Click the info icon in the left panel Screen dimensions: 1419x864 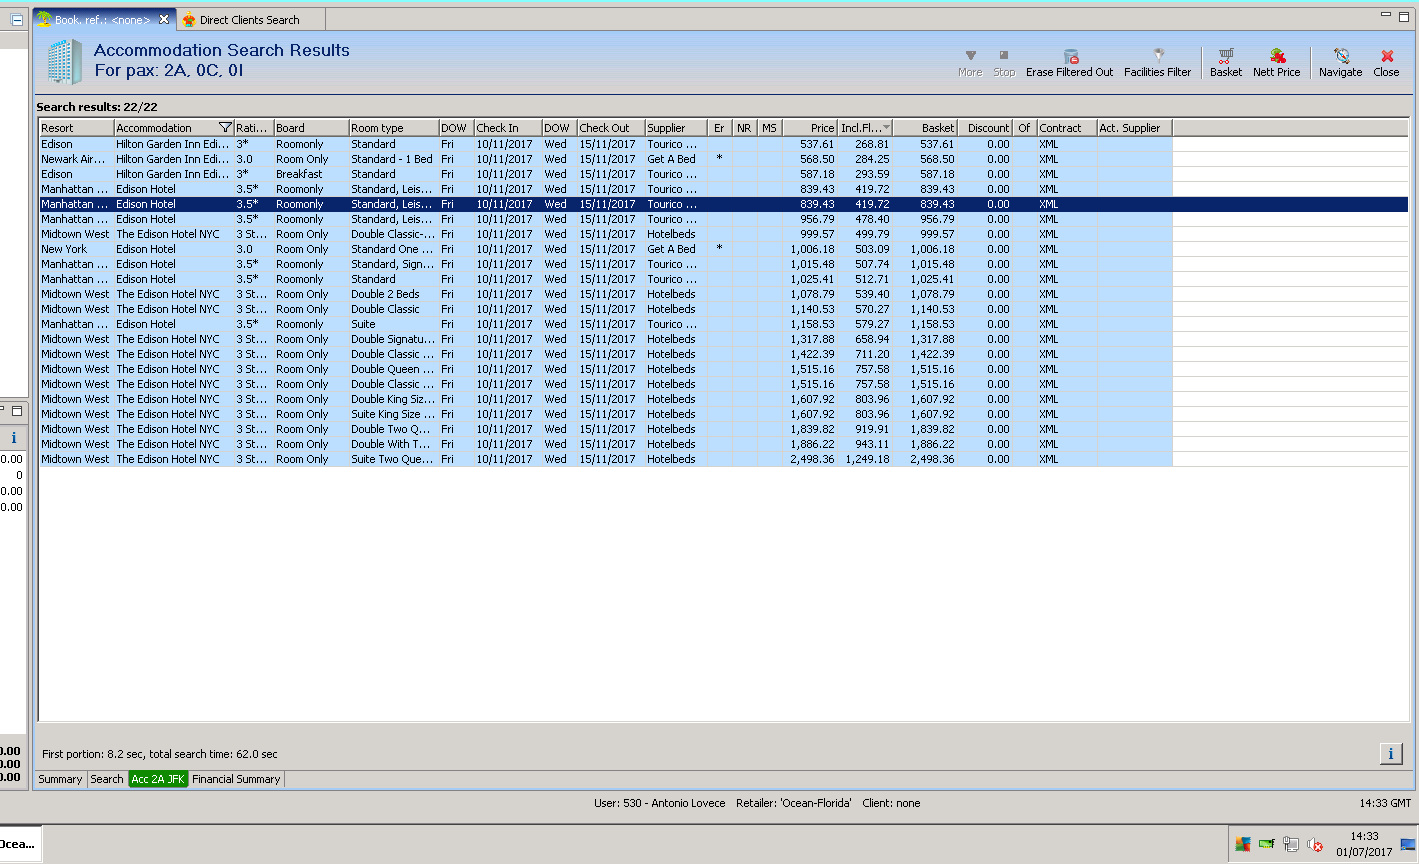[x=13, y=438]
